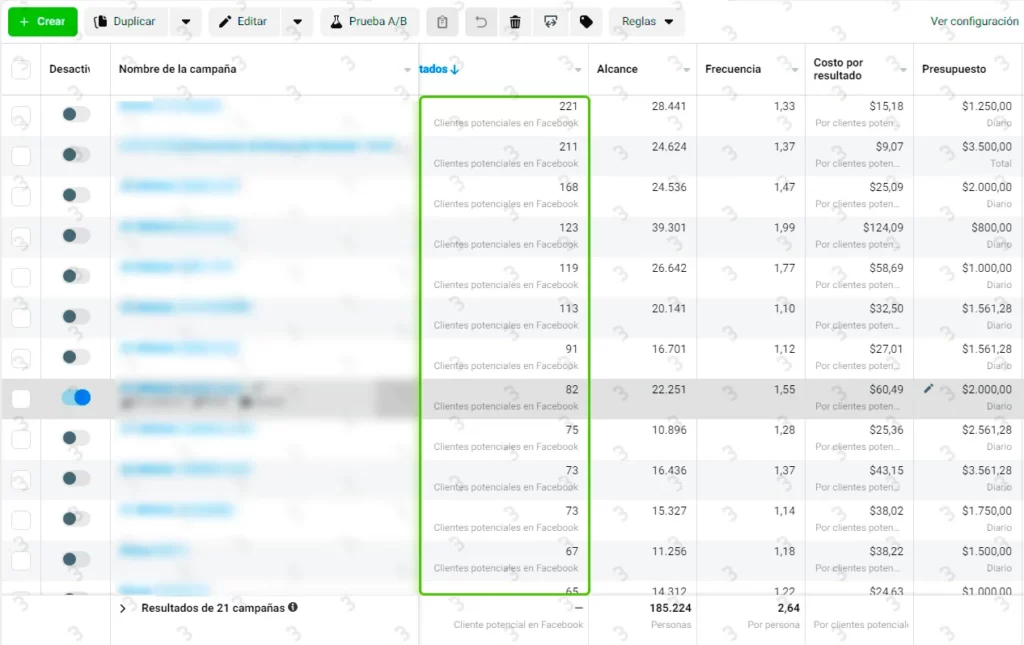Click the green Crear button
This screenshot has width=1024, height=645.
(x=42, y=21)
